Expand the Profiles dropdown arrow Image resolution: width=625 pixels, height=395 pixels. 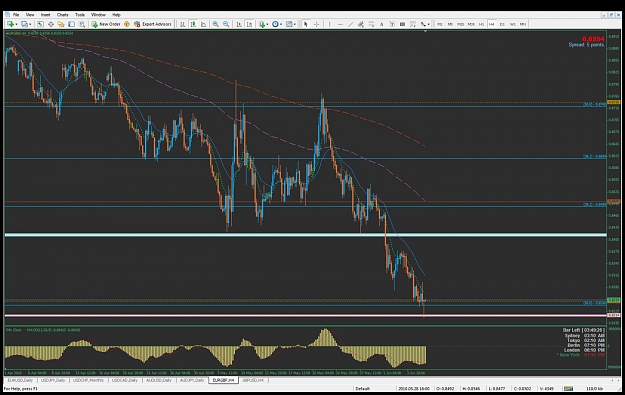[30, 24]
